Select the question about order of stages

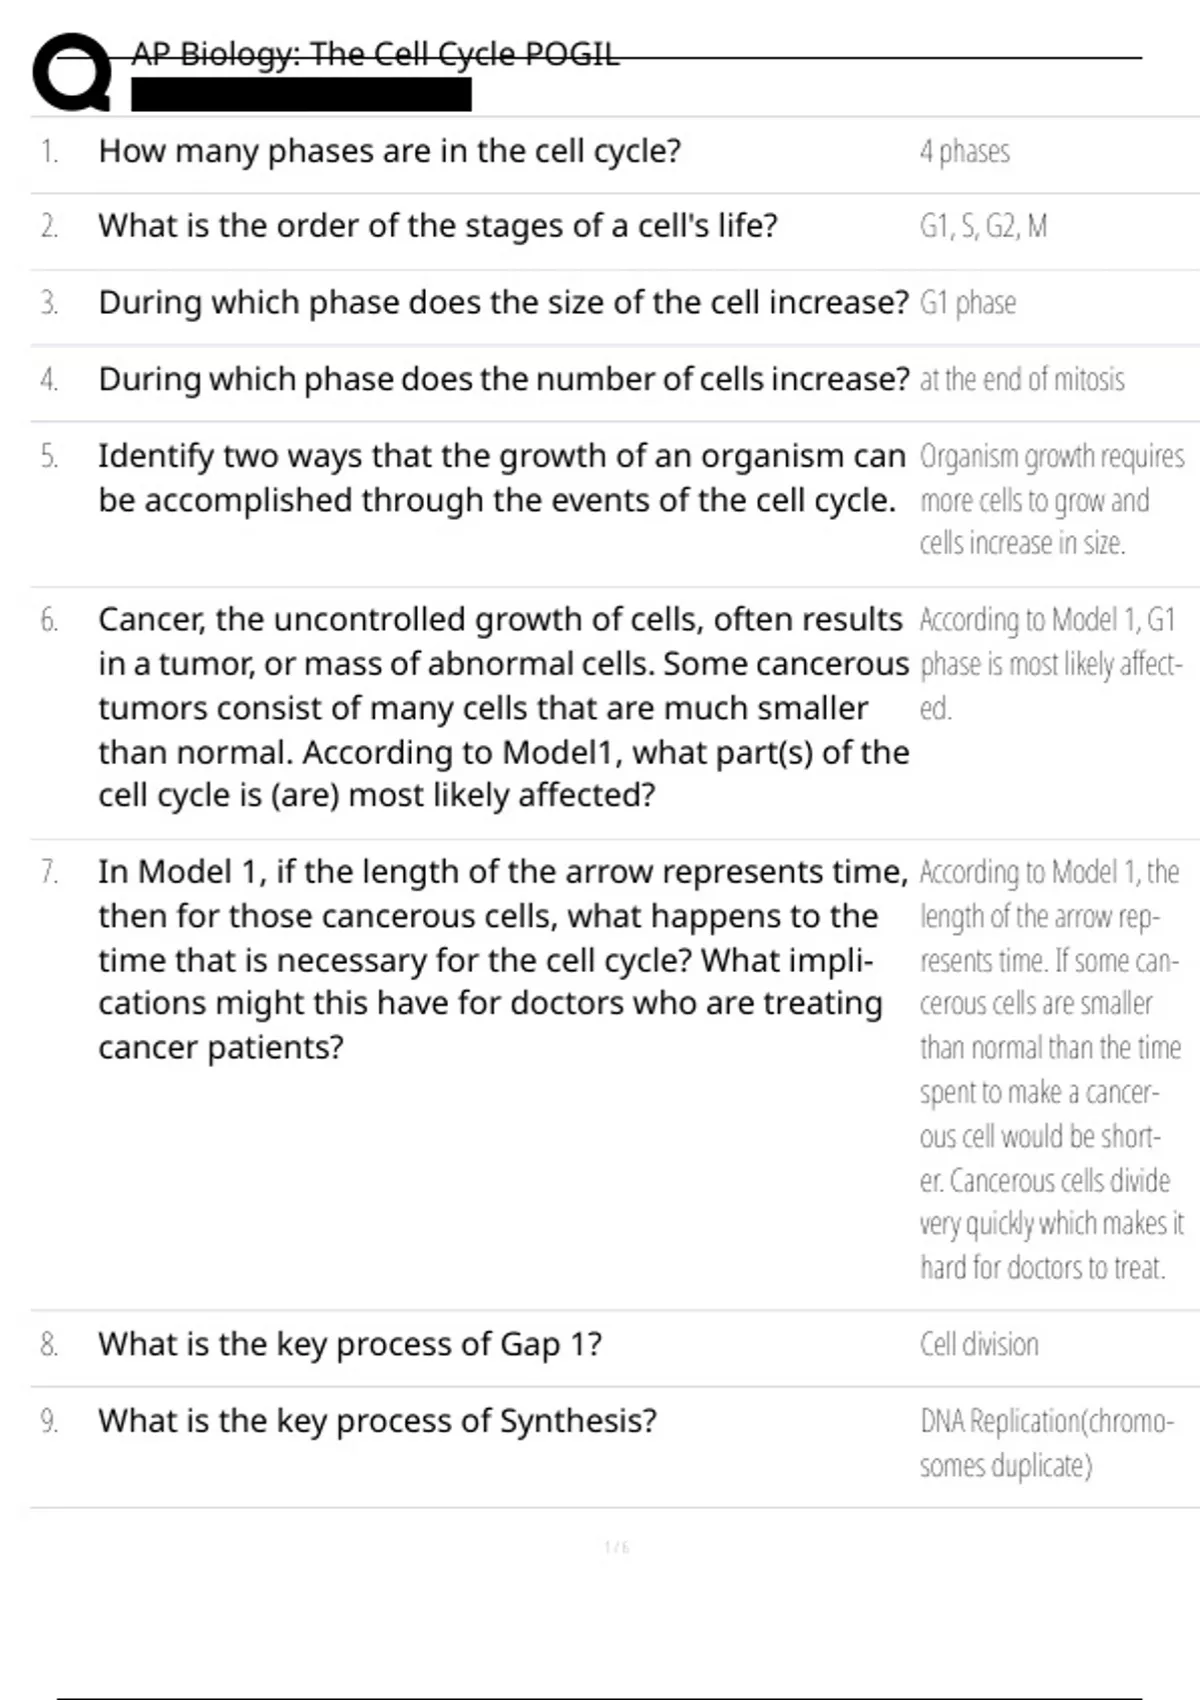[437, 226]
